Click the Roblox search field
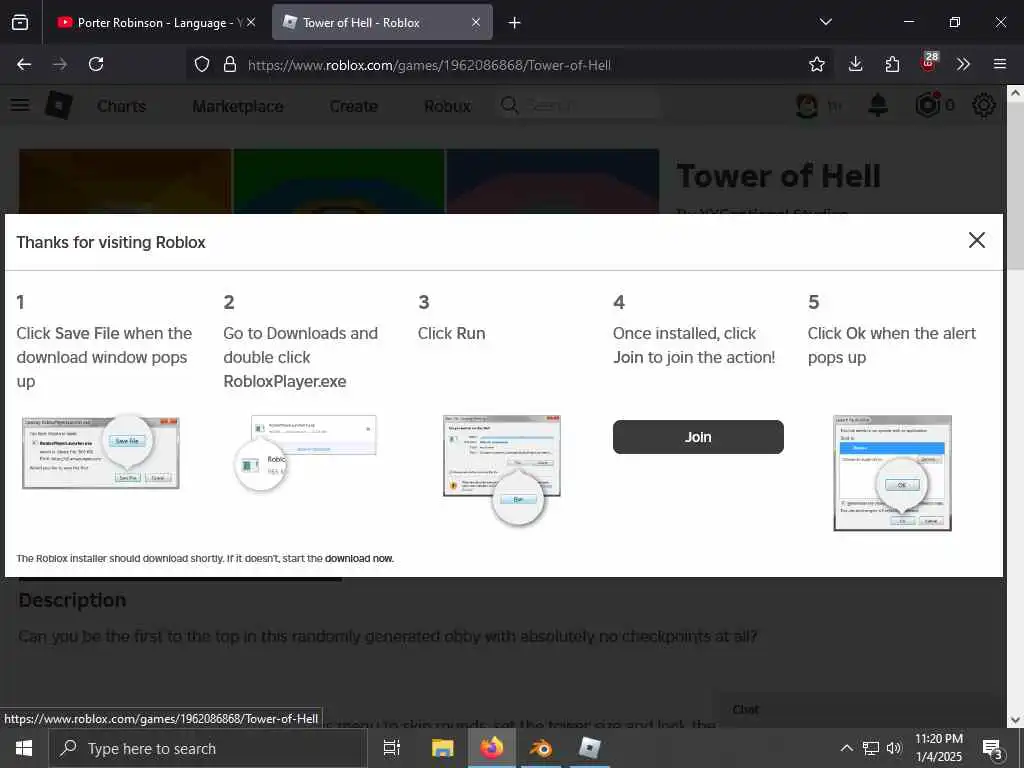This screenshot has width=1024, height=768. point(579,105)
